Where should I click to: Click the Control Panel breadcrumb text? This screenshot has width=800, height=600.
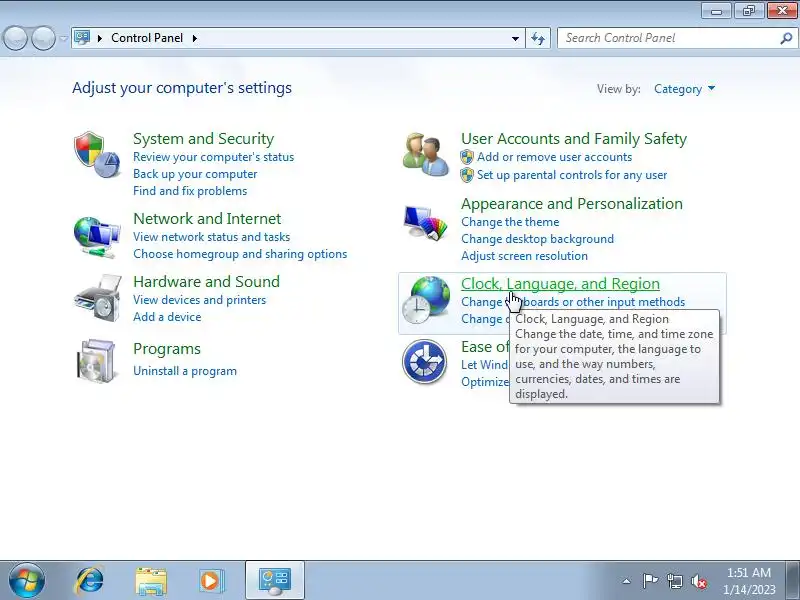click(x=147, y=38)
